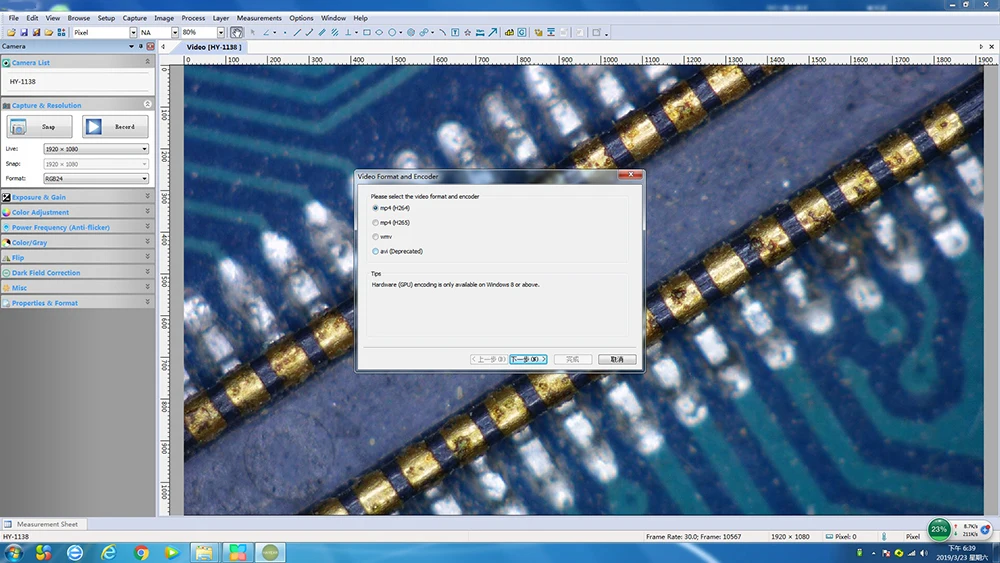Expand the Properties & Format panel
This screenshot has height=563, width=1000.
pyautogui.click(x=77, y=303)
